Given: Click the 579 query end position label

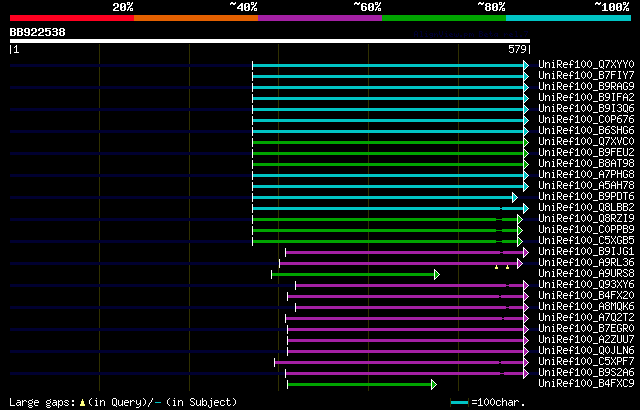Looking at the screenshot, I should (x=517, y=49).
